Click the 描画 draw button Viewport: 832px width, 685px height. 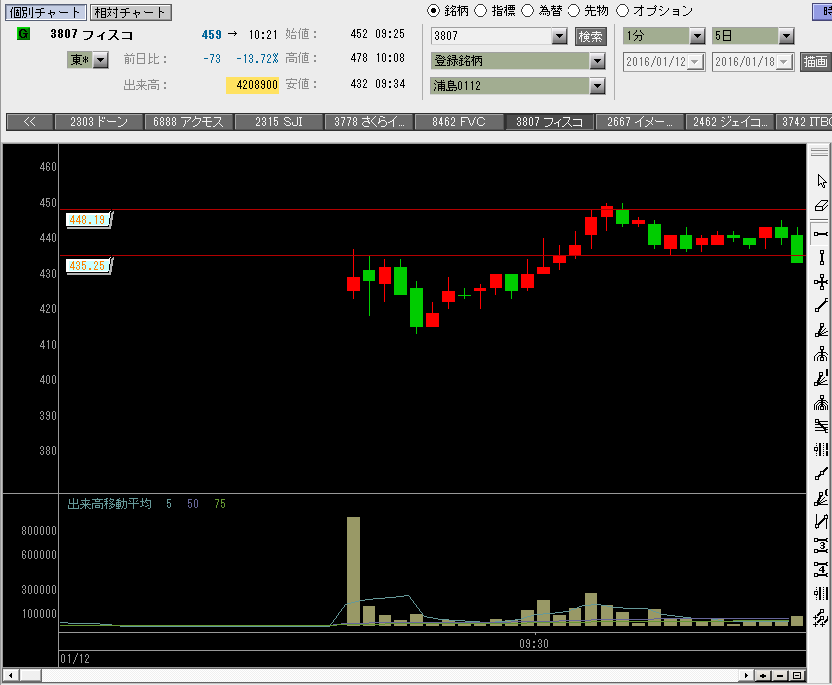pos(816,62)
